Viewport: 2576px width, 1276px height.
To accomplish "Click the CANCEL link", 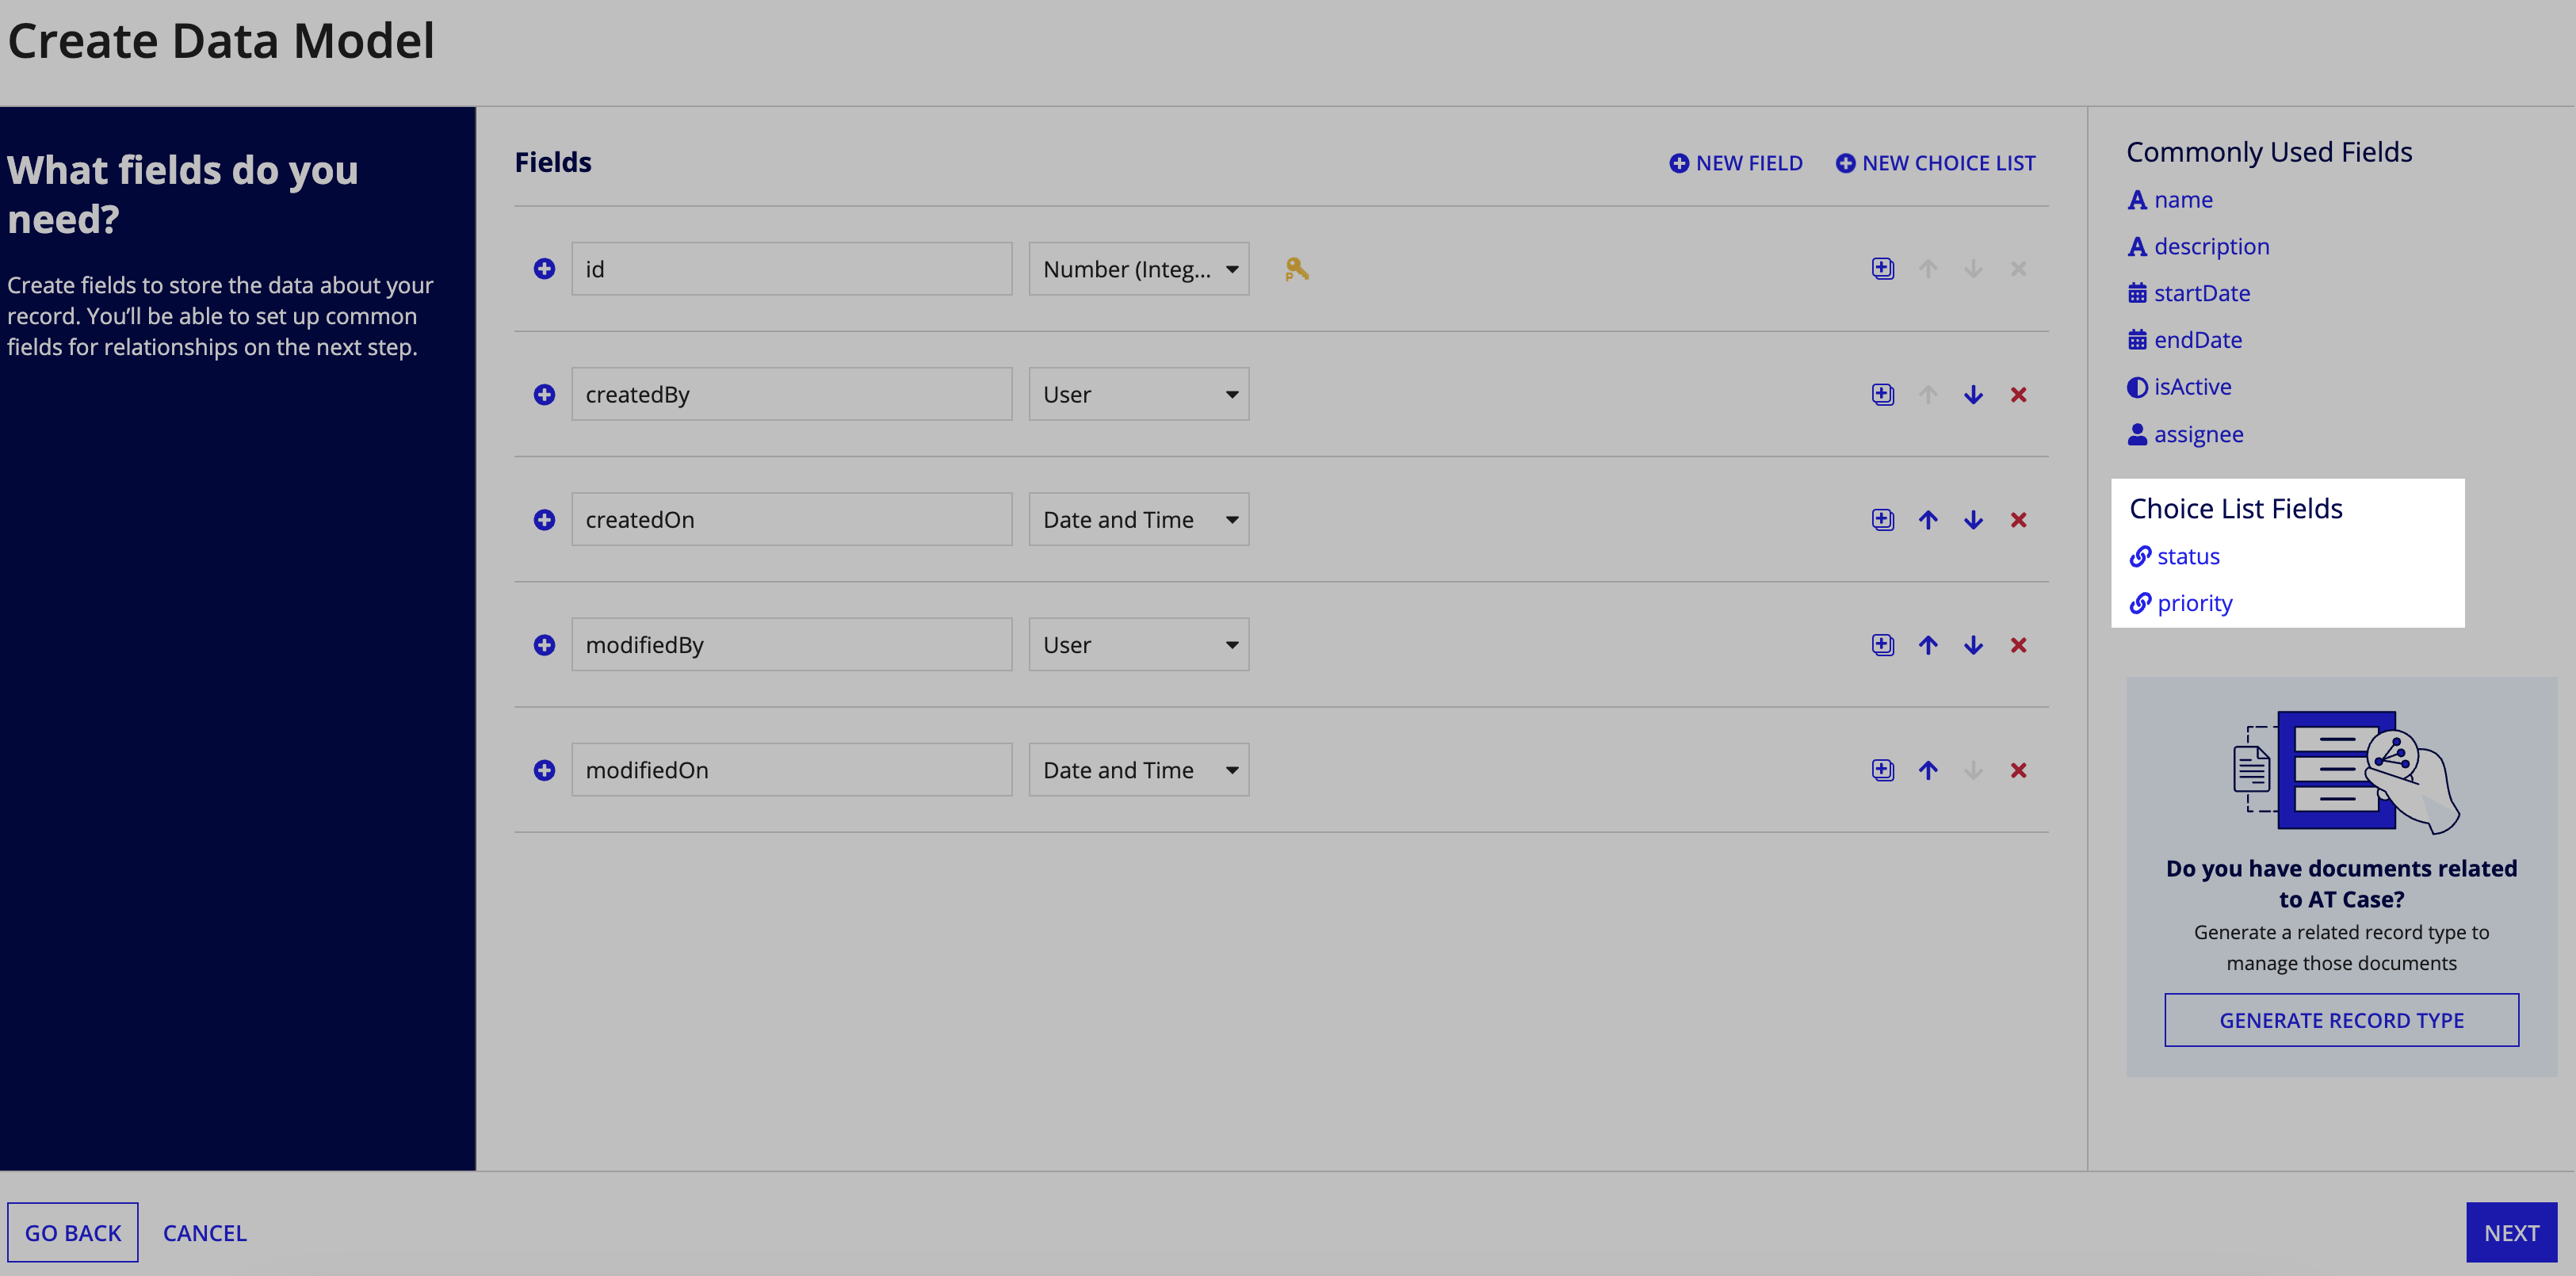I will (205, 1233).
